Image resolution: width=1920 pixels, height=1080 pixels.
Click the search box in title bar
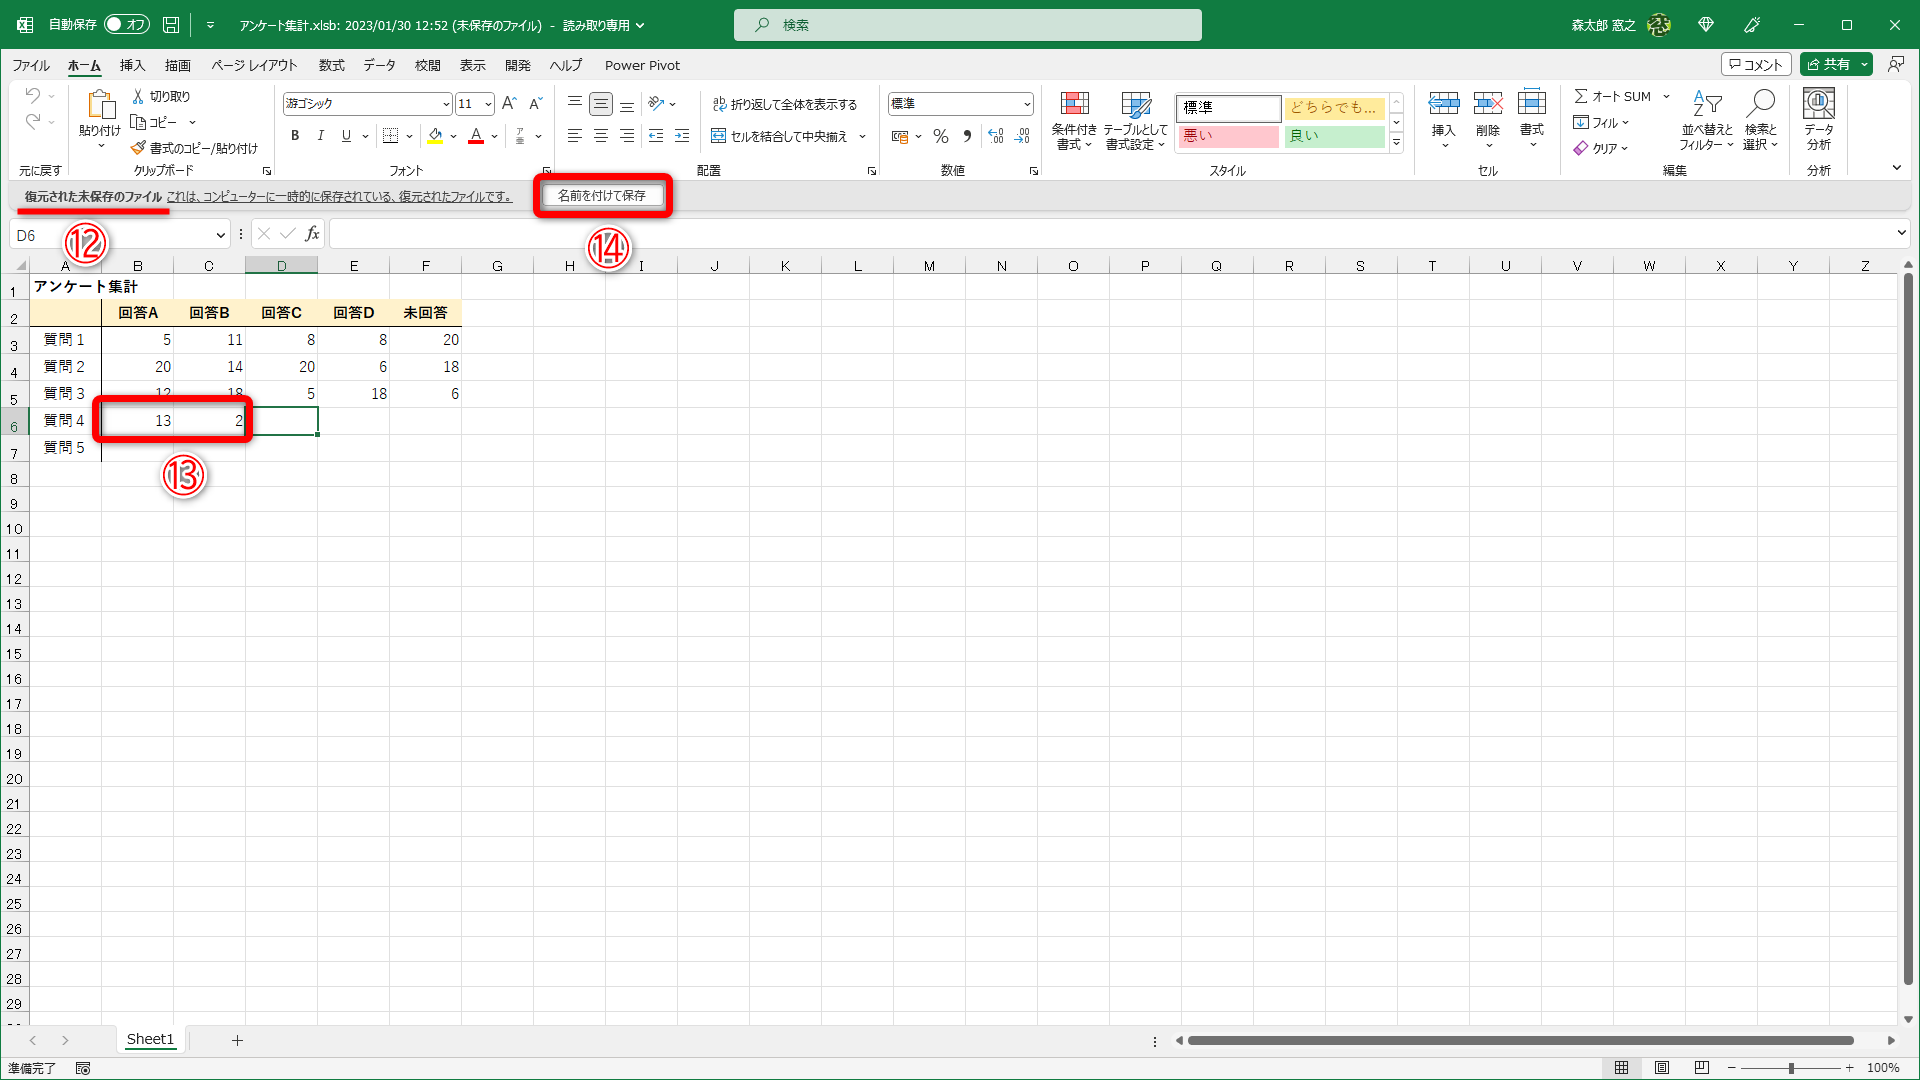tap(967, 25)
